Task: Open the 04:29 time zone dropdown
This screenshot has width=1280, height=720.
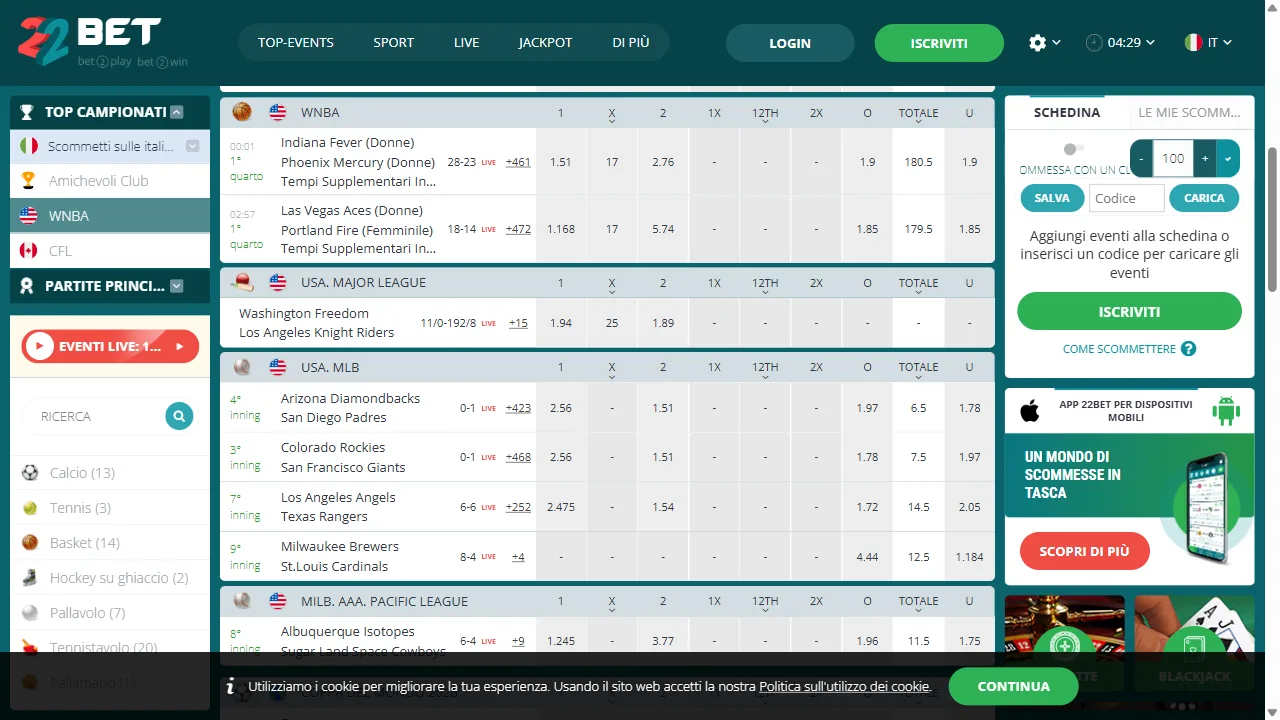Action: coord(1151,43)
